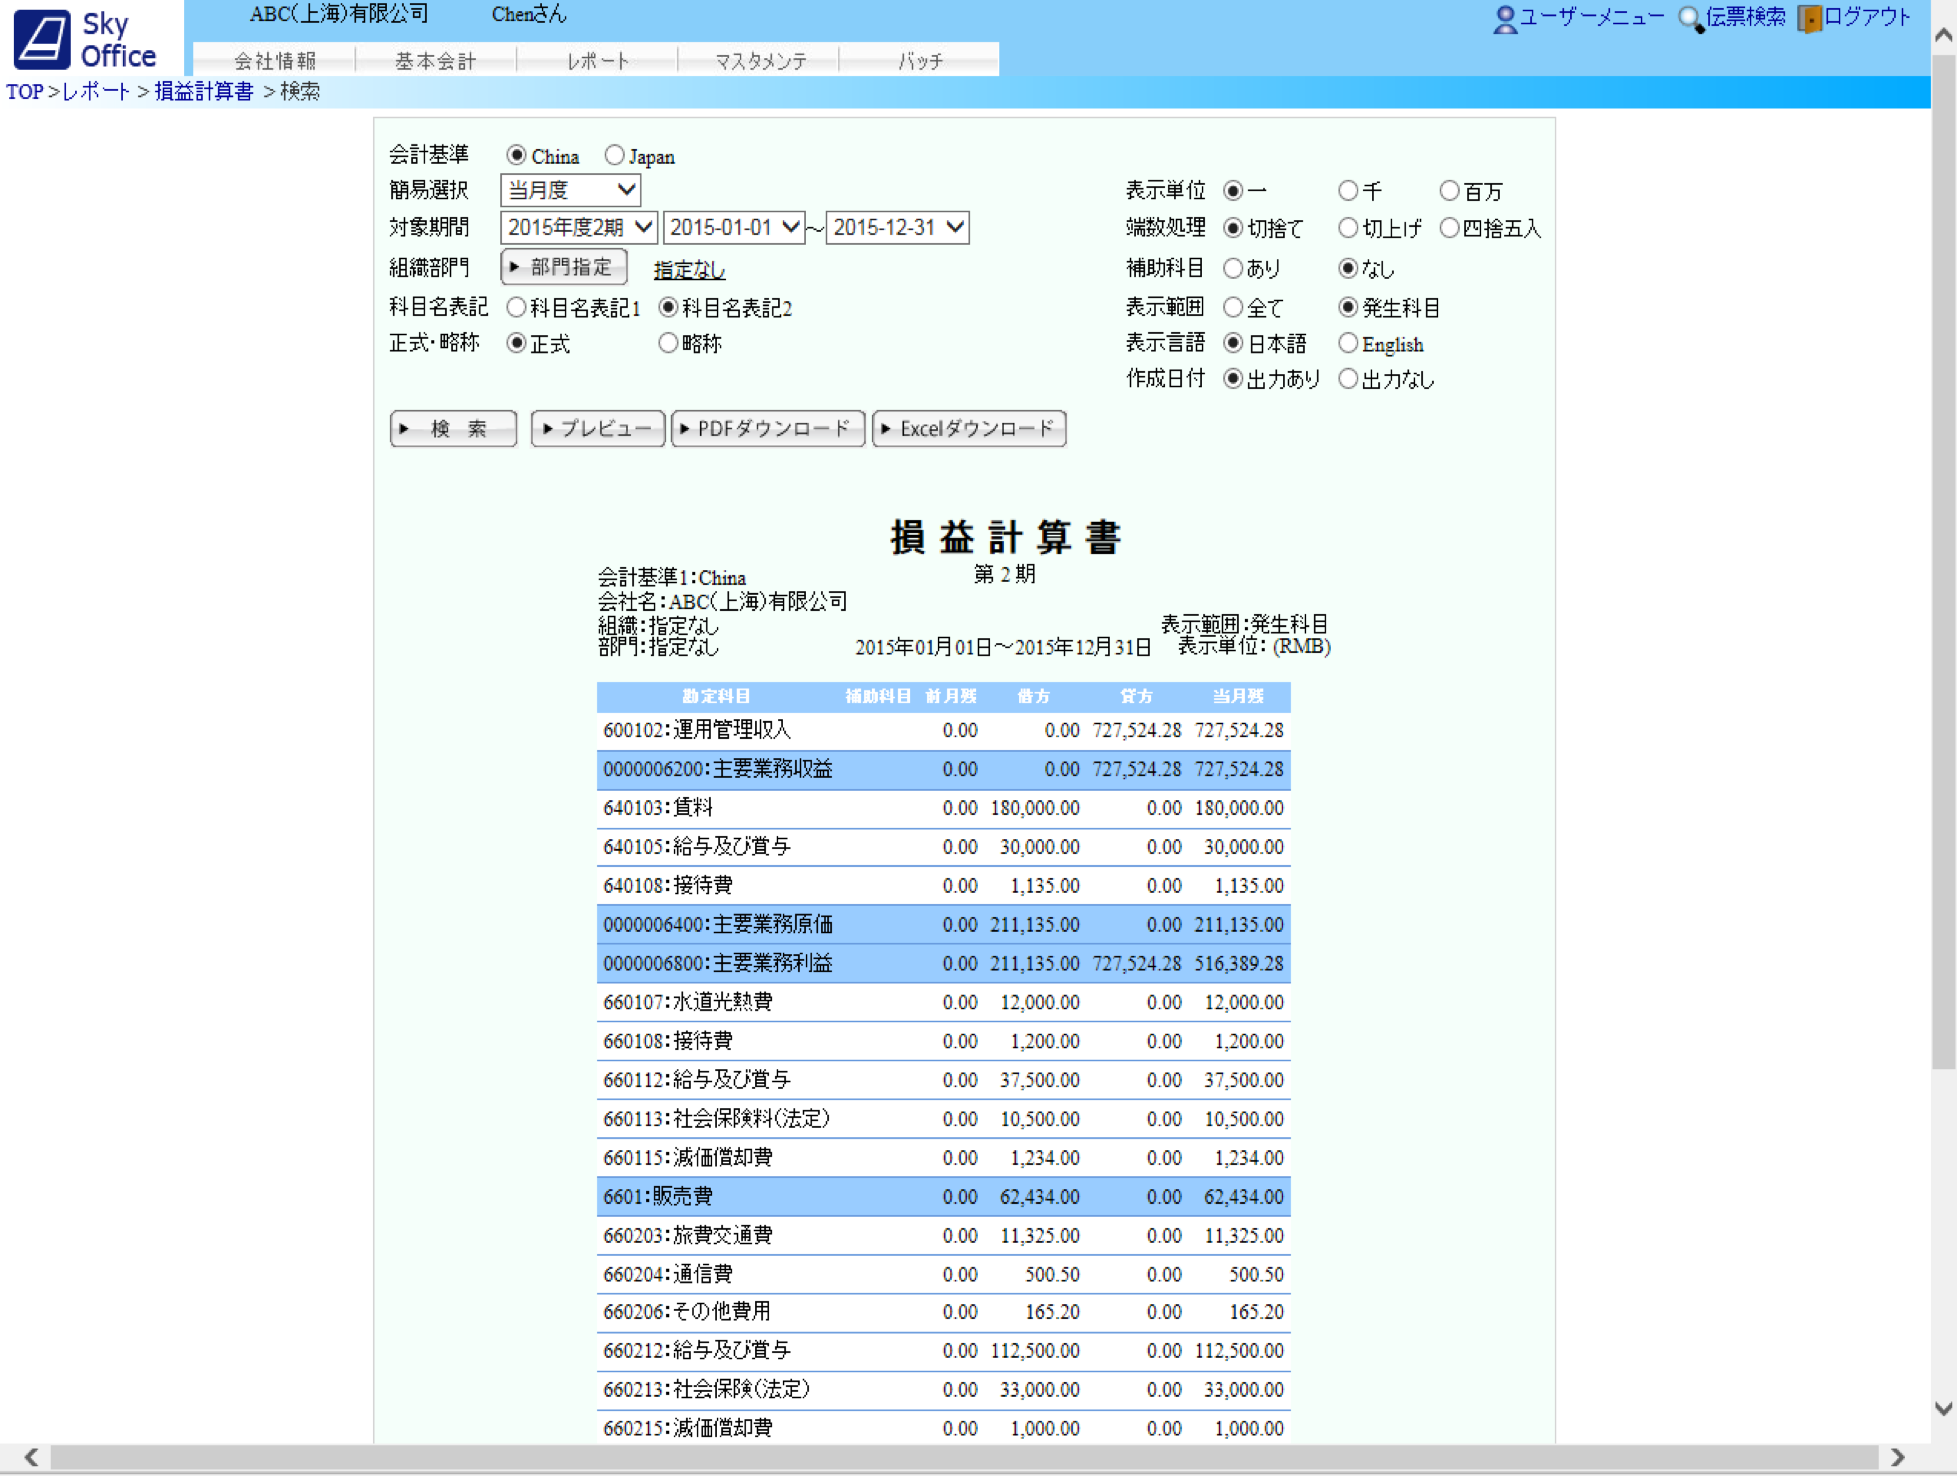1957x1476 pixels.
Task: Open the マスタメンテ menu tab
Action: [x=759, y=61]
